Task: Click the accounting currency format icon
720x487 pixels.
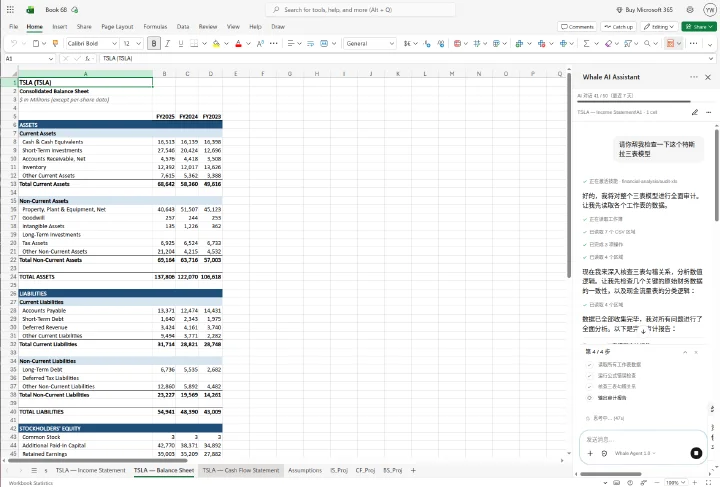Action: (407, 44)
